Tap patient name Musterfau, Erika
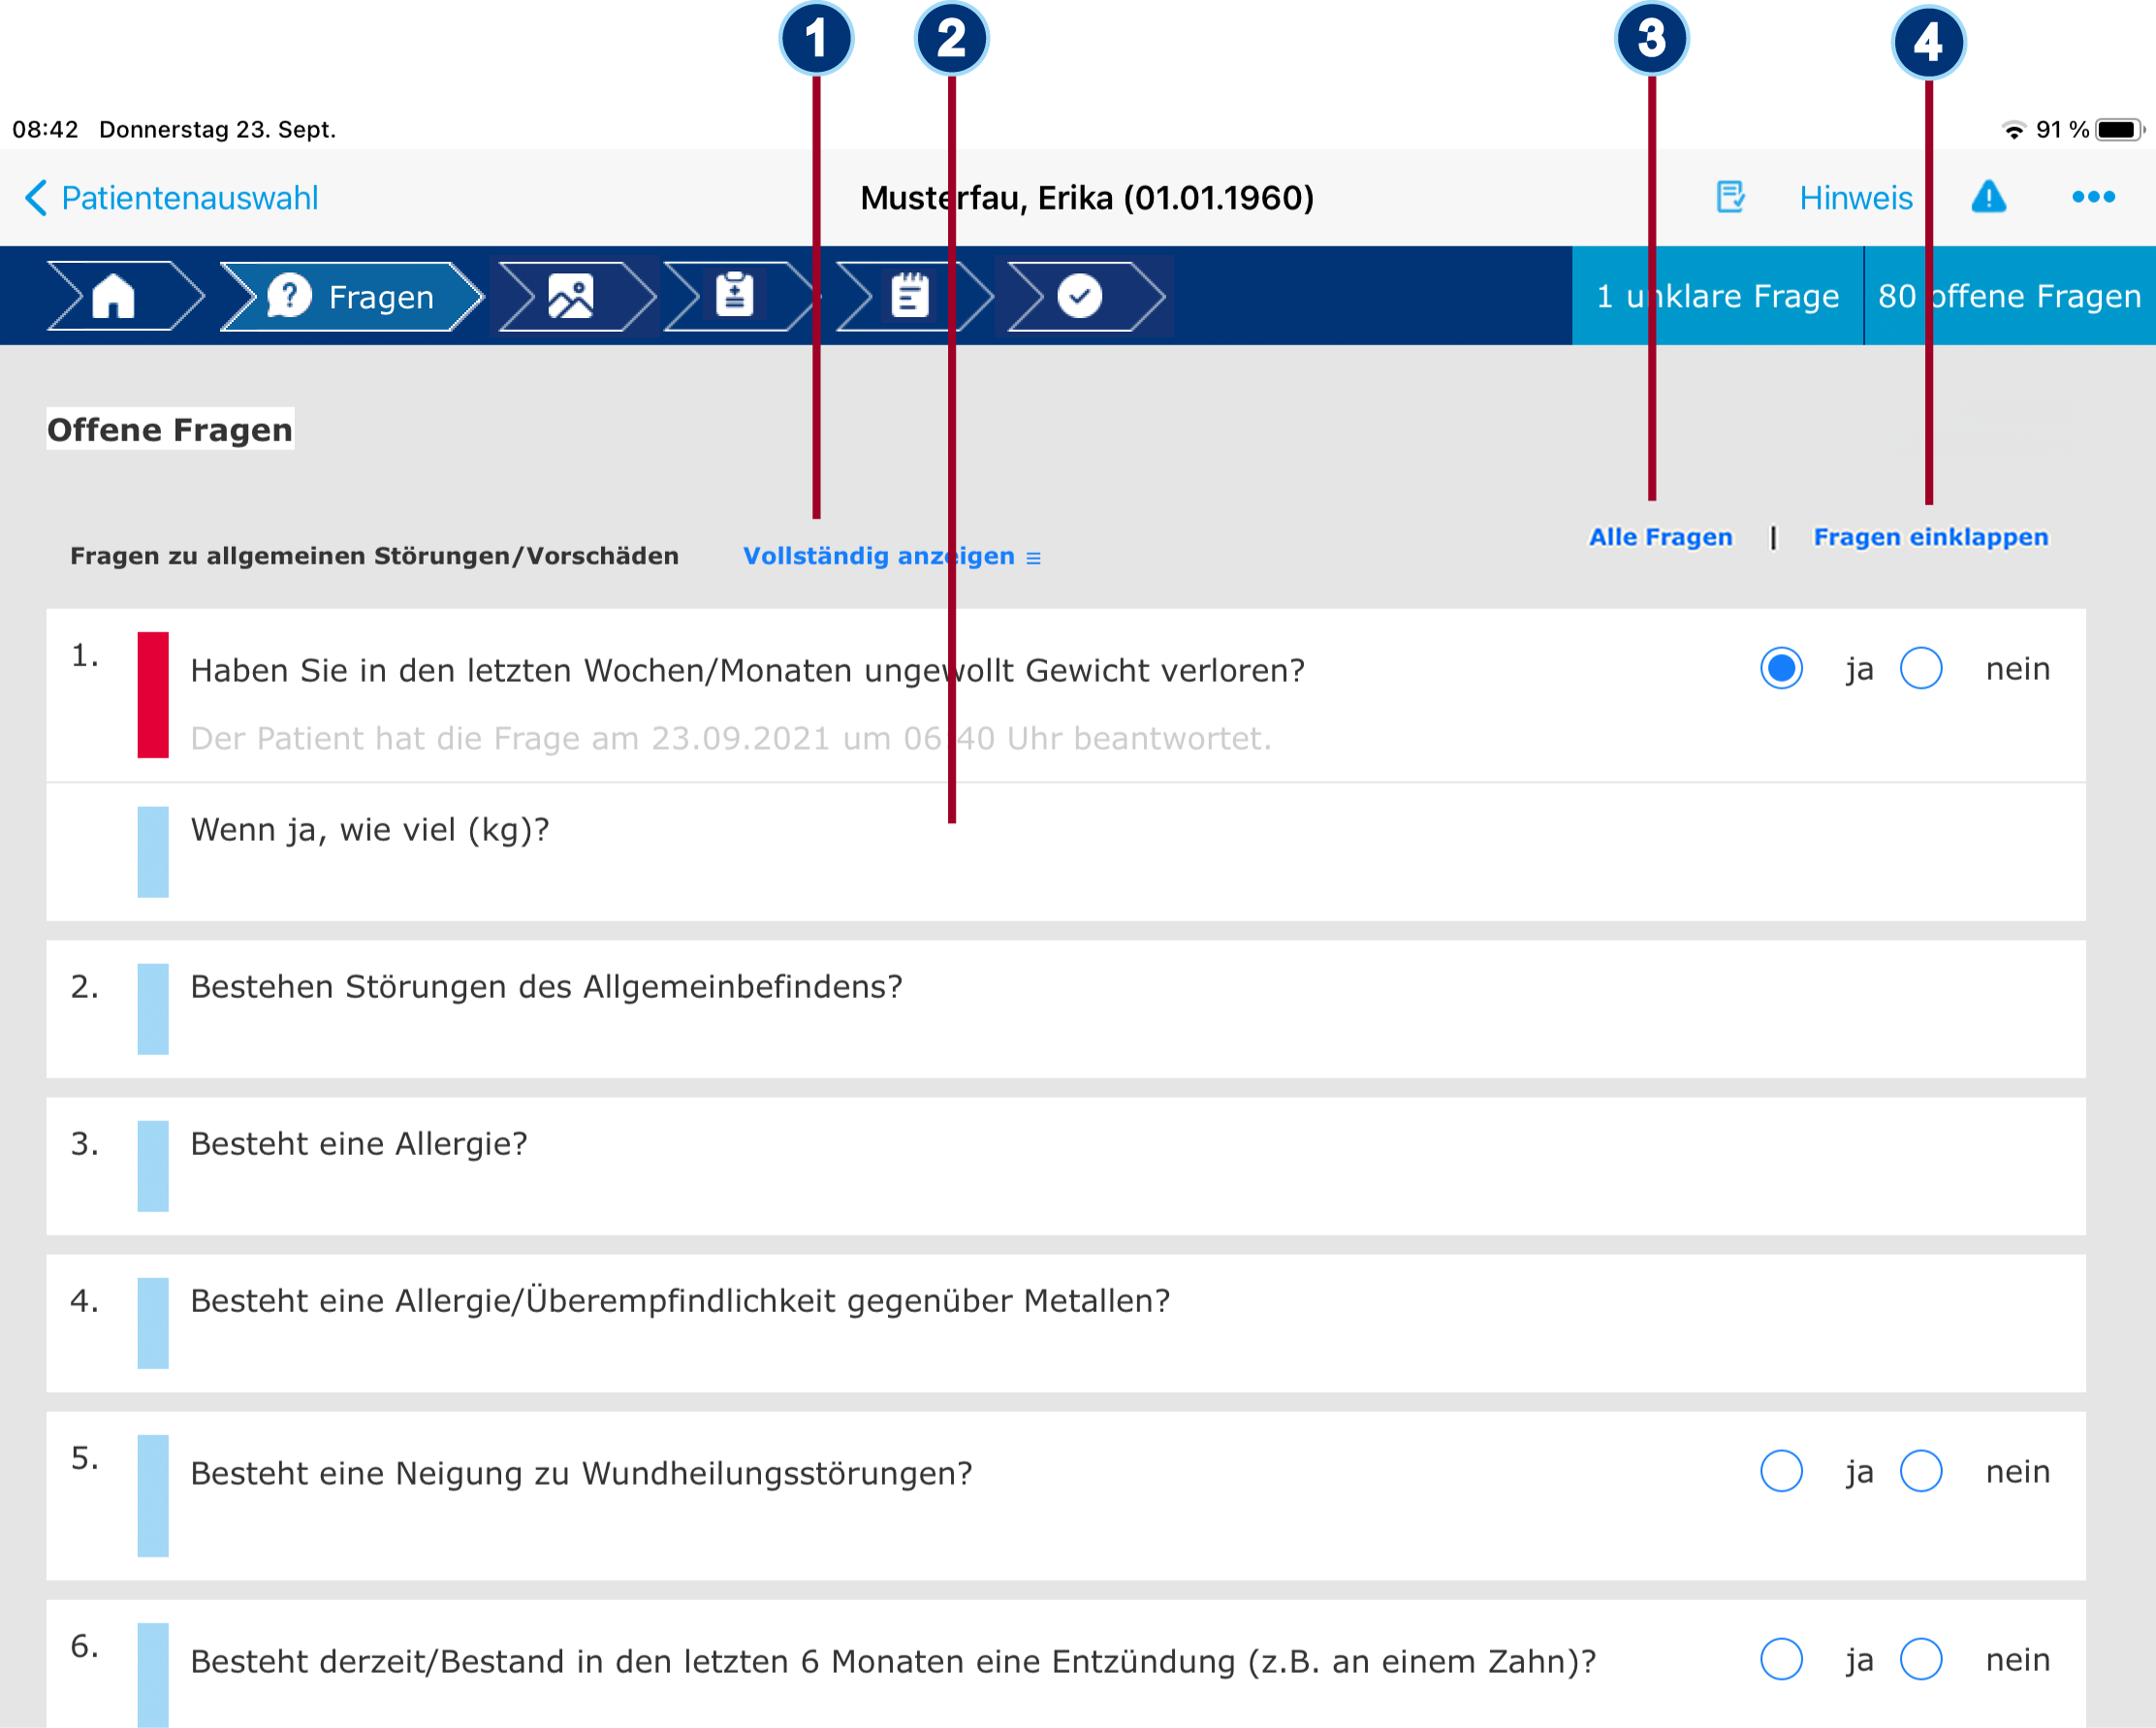 pos(1087,198)
